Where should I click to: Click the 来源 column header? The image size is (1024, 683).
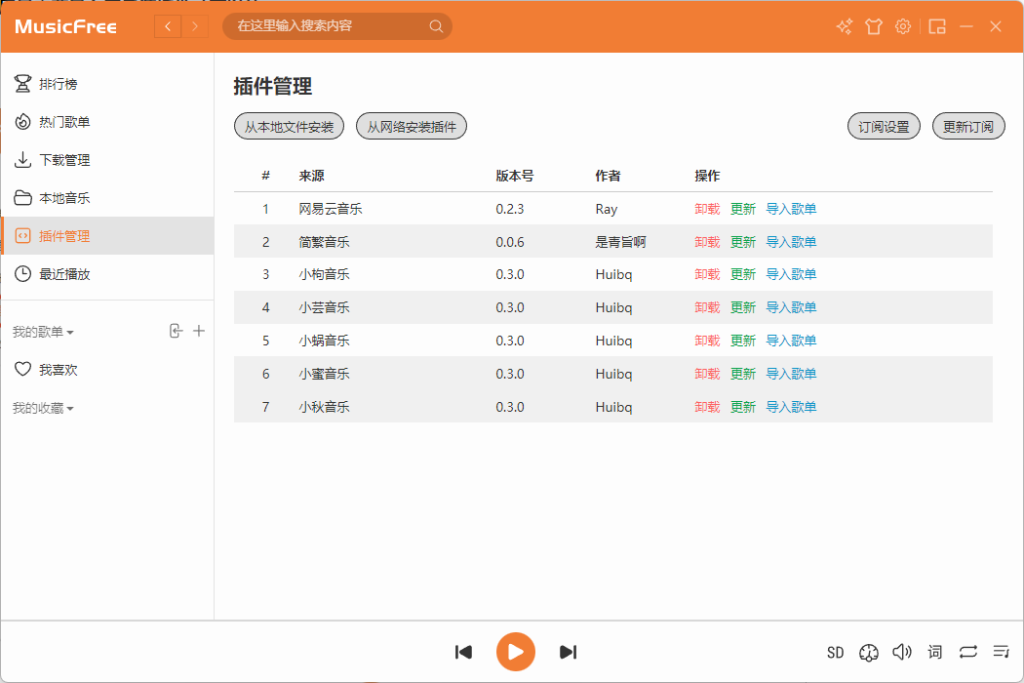pos(312,176)
